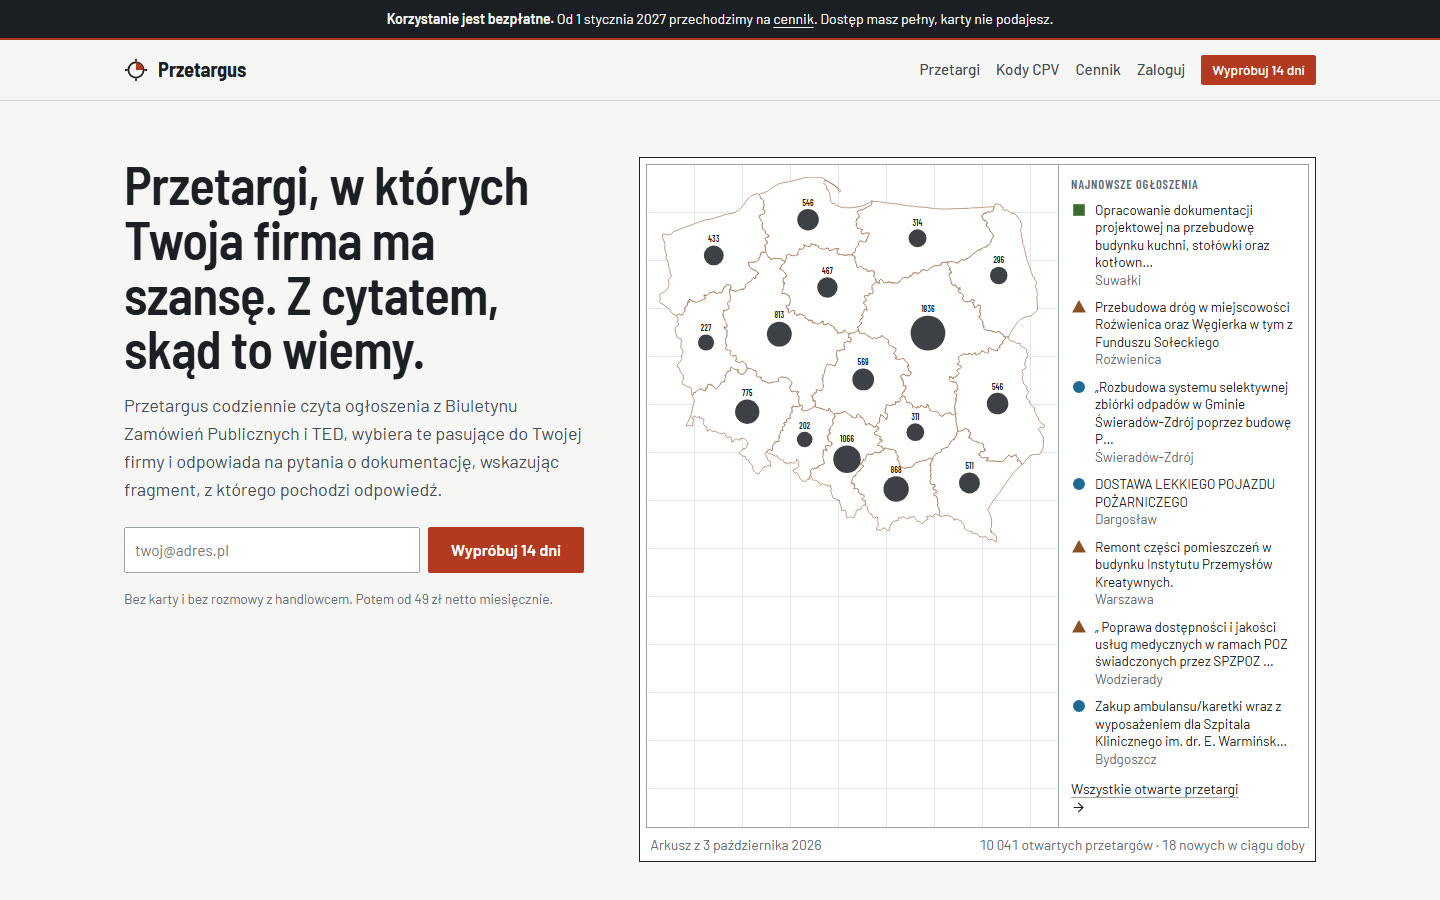
Task: Open Cennik from the top navigation
Action: click(x=1098, y=70)
